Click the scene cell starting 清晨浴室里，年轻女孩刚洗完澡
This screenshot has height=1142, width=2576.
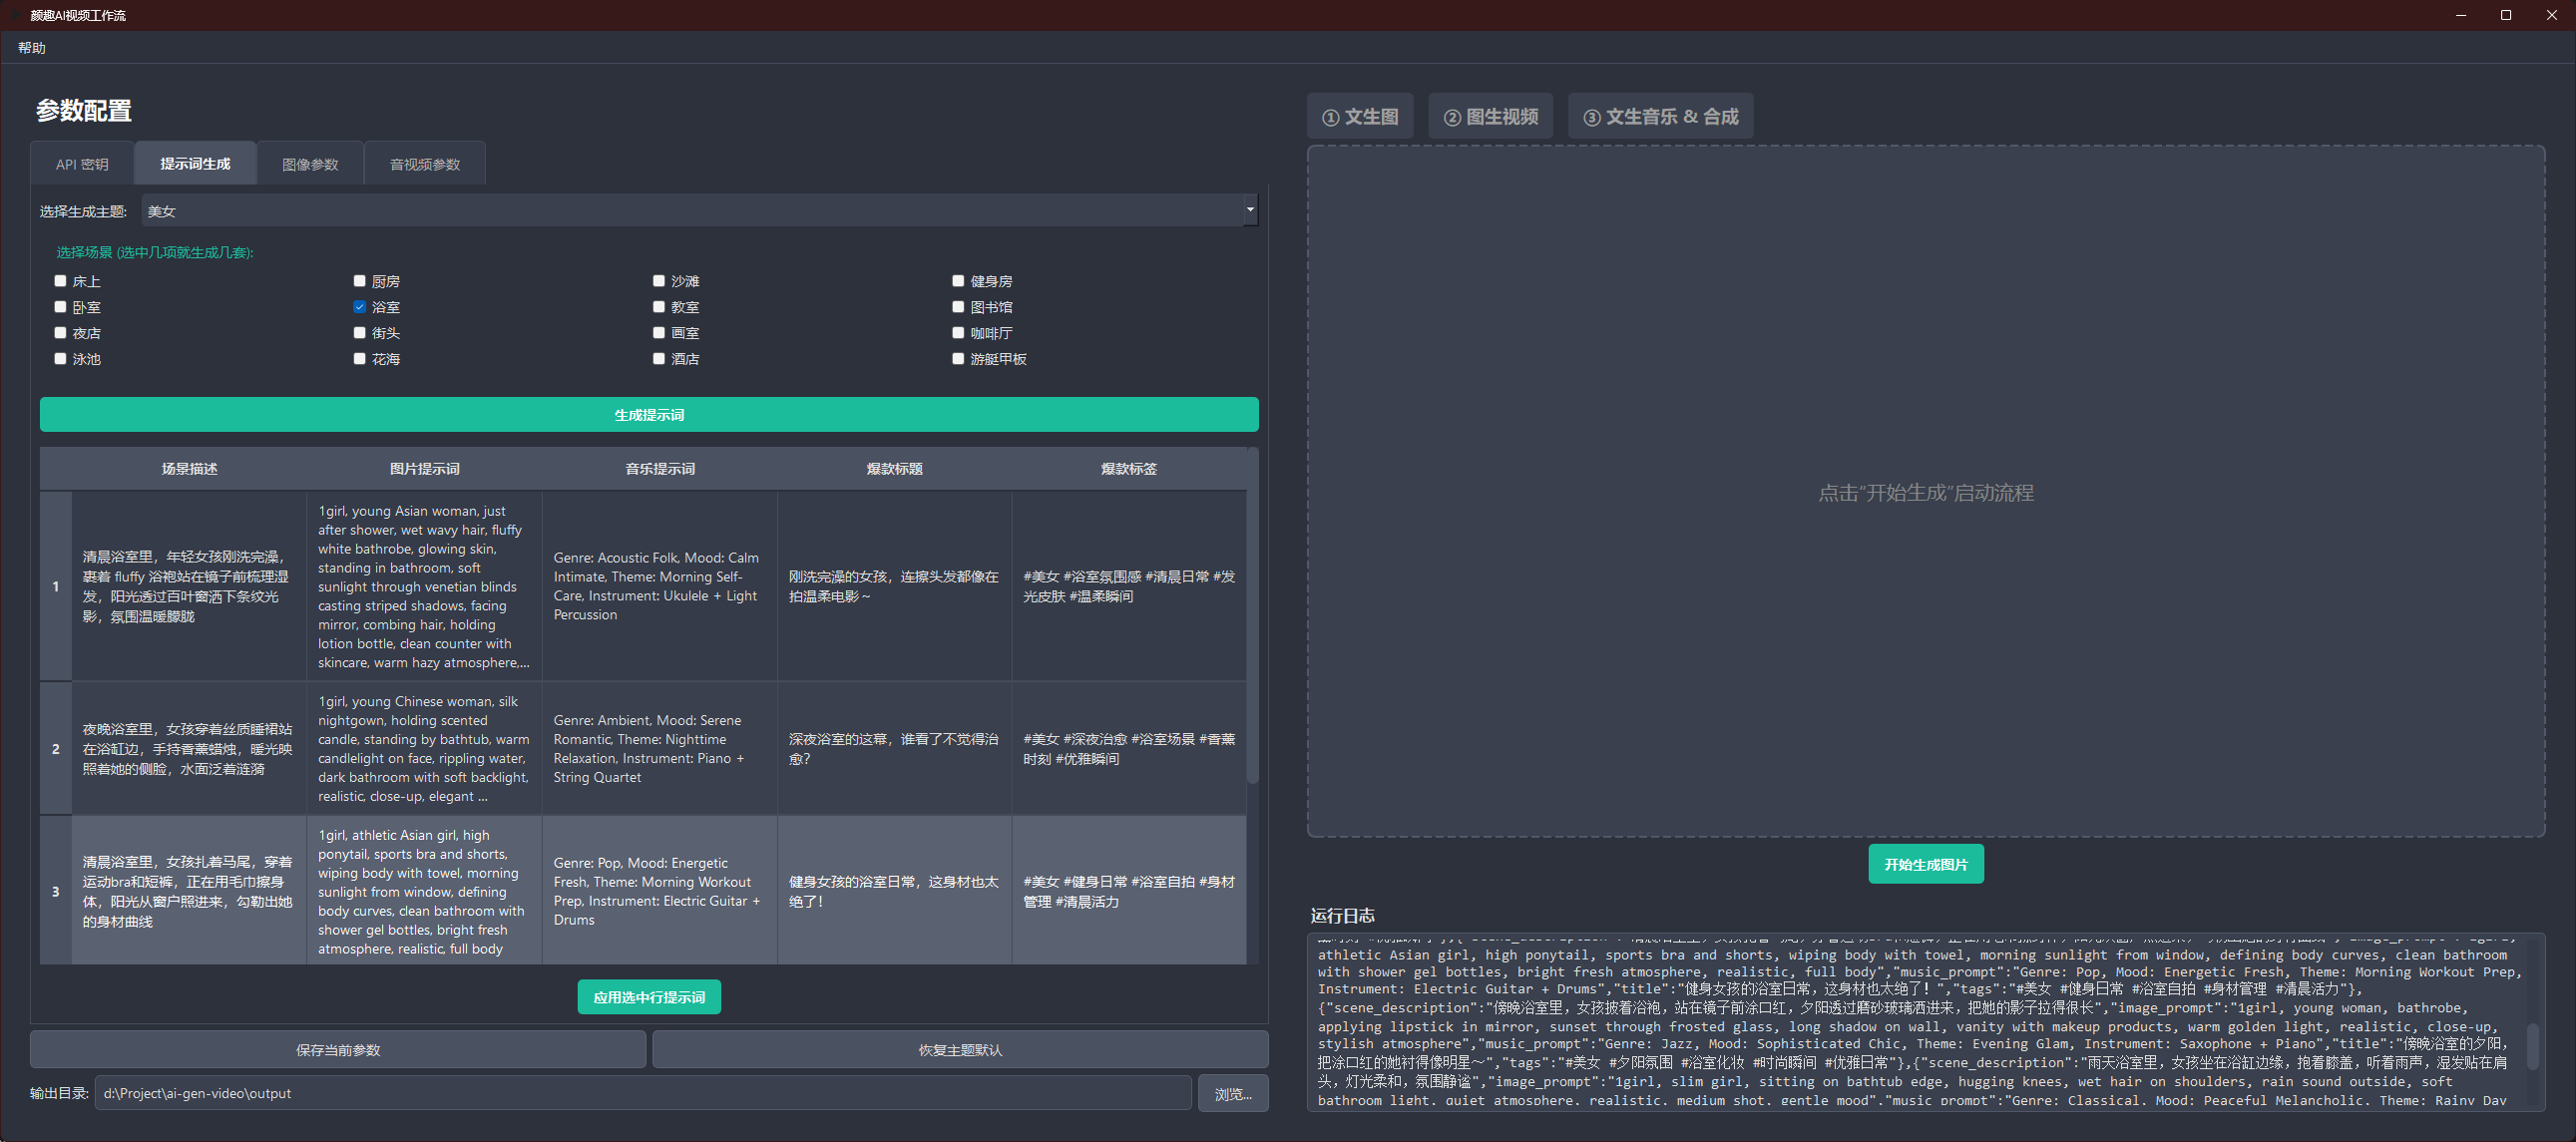pos(189,586)
